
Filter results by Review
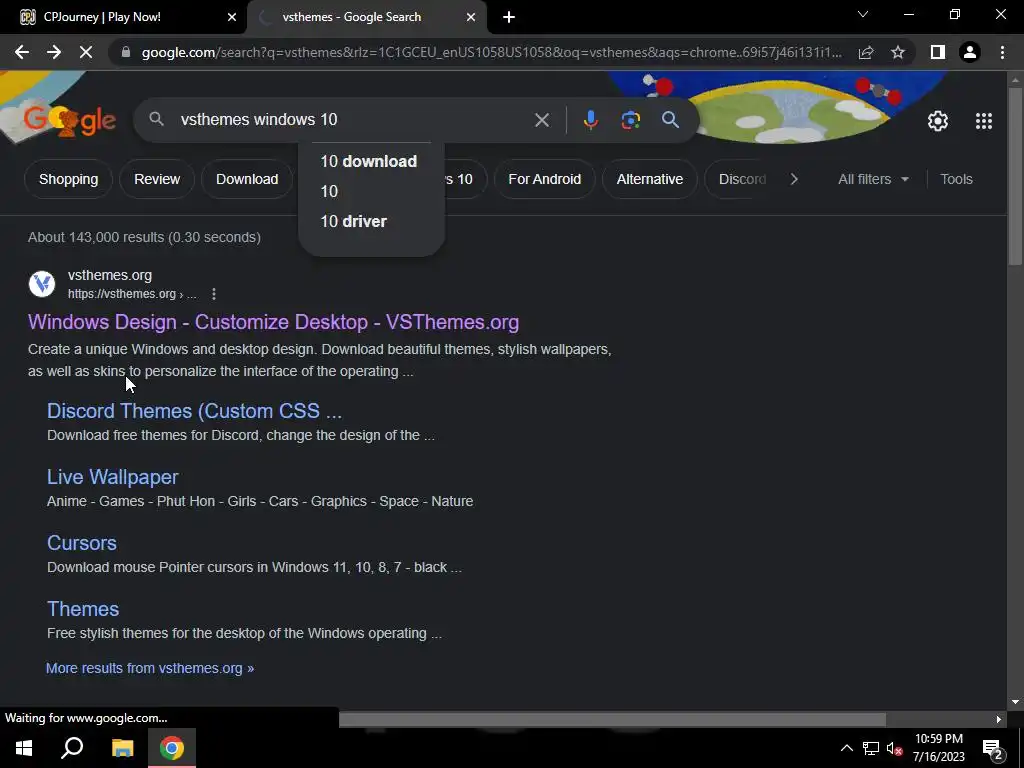click(x=157, y=179)
